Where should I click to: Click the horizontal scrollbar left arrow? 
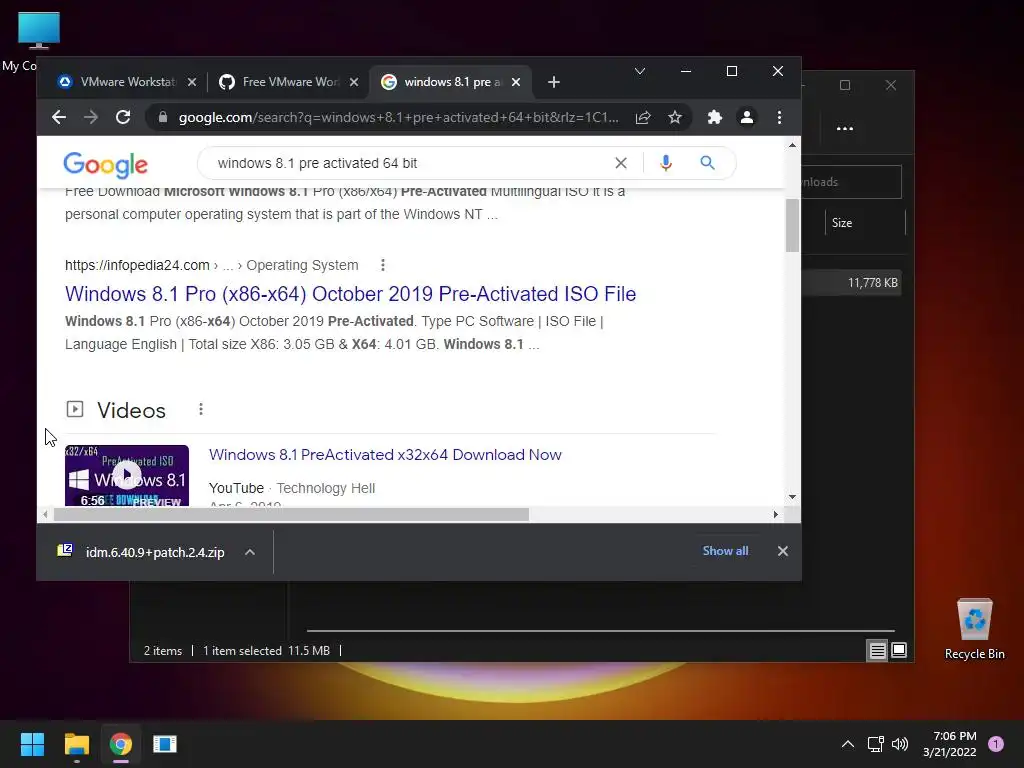pos(45,515)
